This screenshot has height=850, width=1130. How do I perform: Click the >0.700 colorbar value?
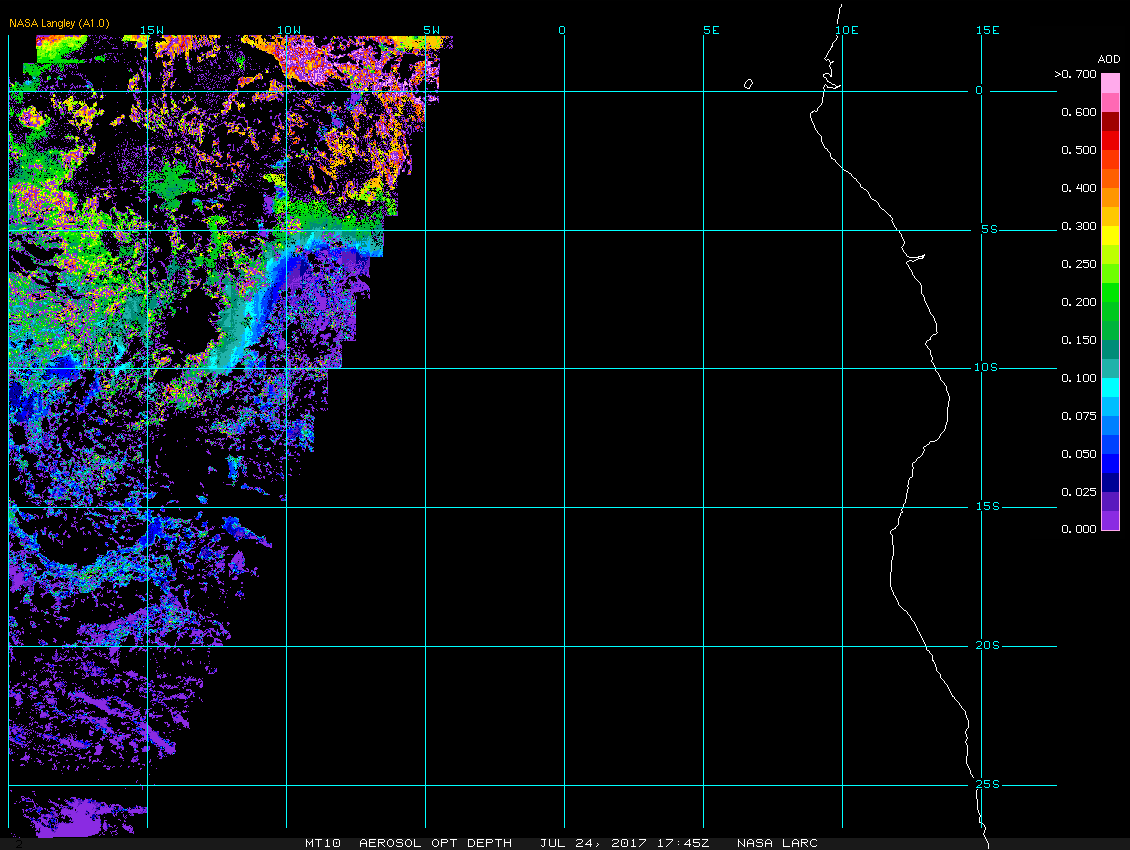[x=1075, y=74]
